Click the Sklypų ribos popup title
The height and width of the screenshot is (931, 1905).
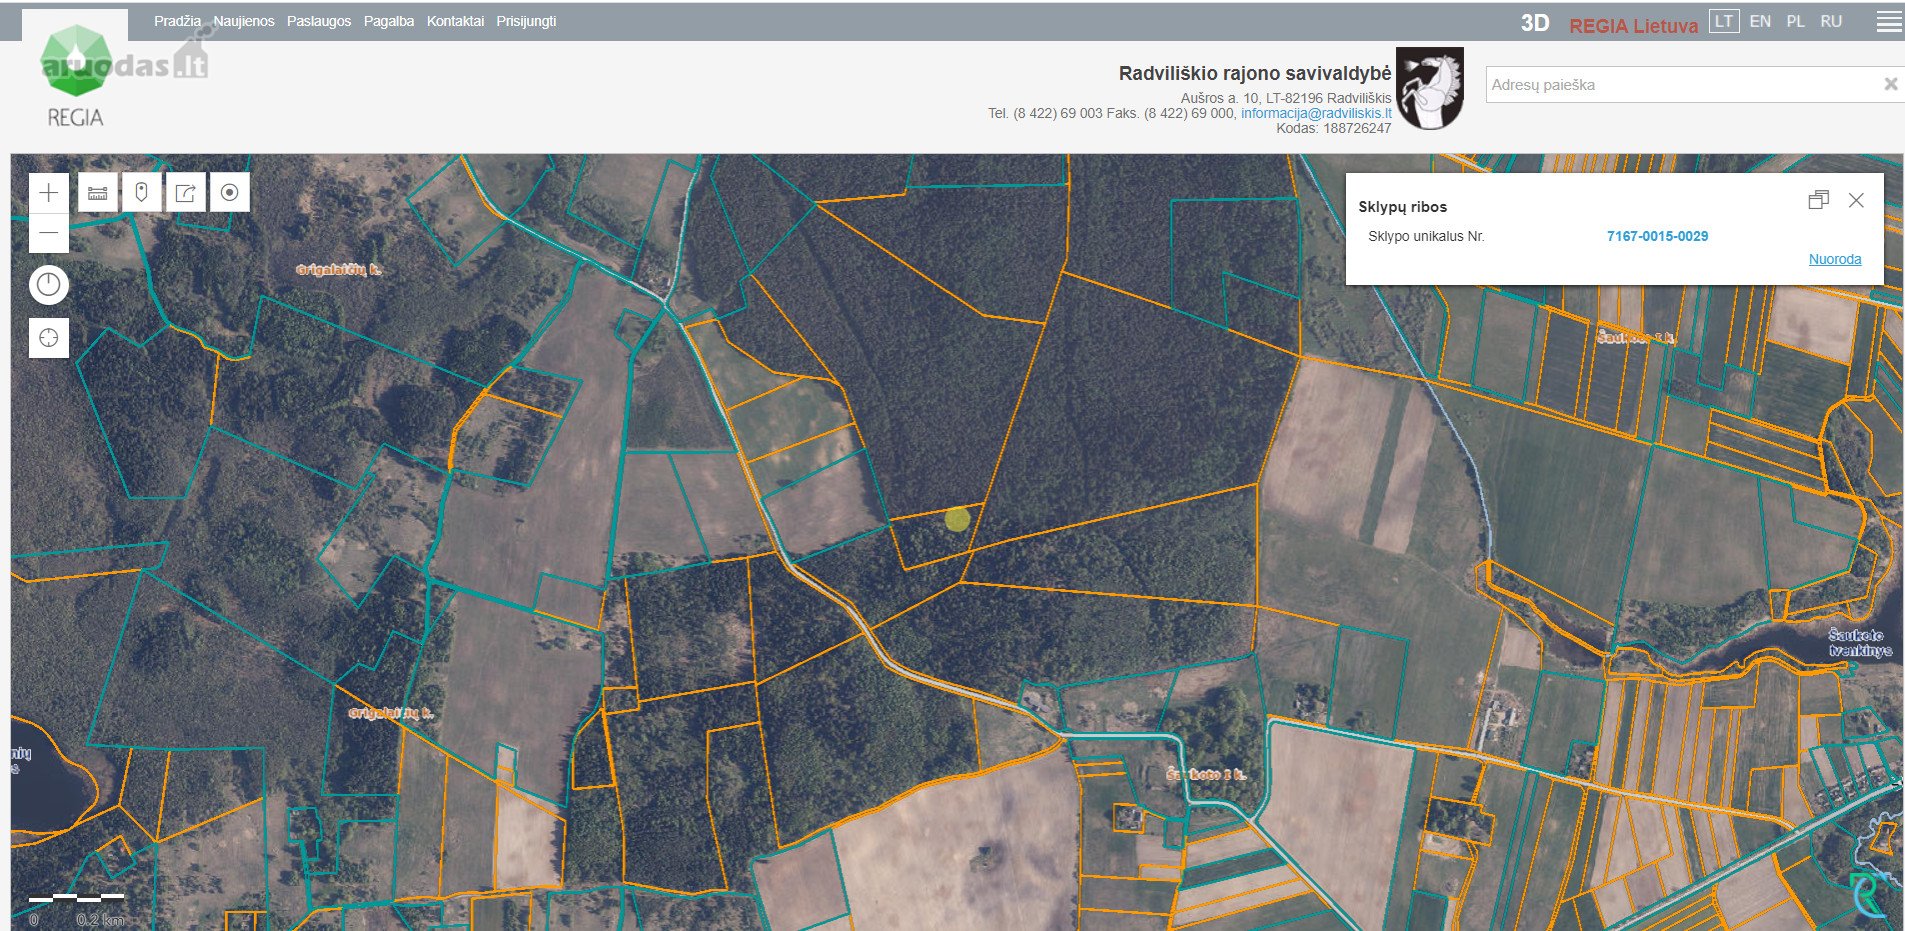coord(1402,207)
